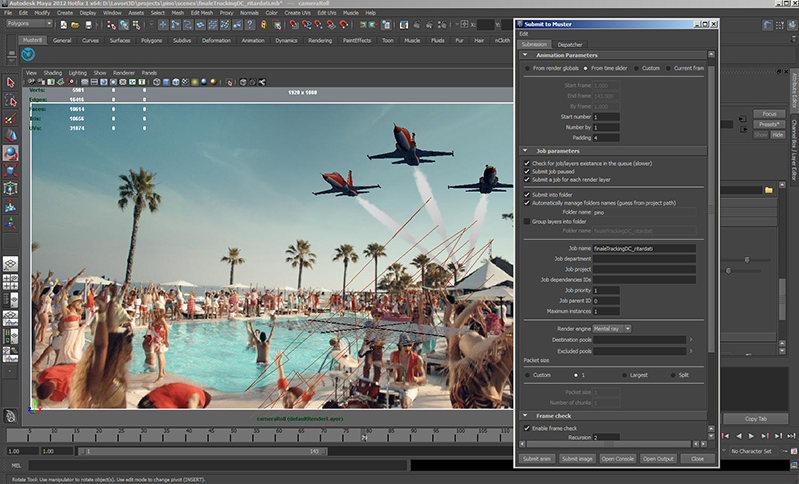Toggle viewport use-all-lights yellow icon

[195, 82]
